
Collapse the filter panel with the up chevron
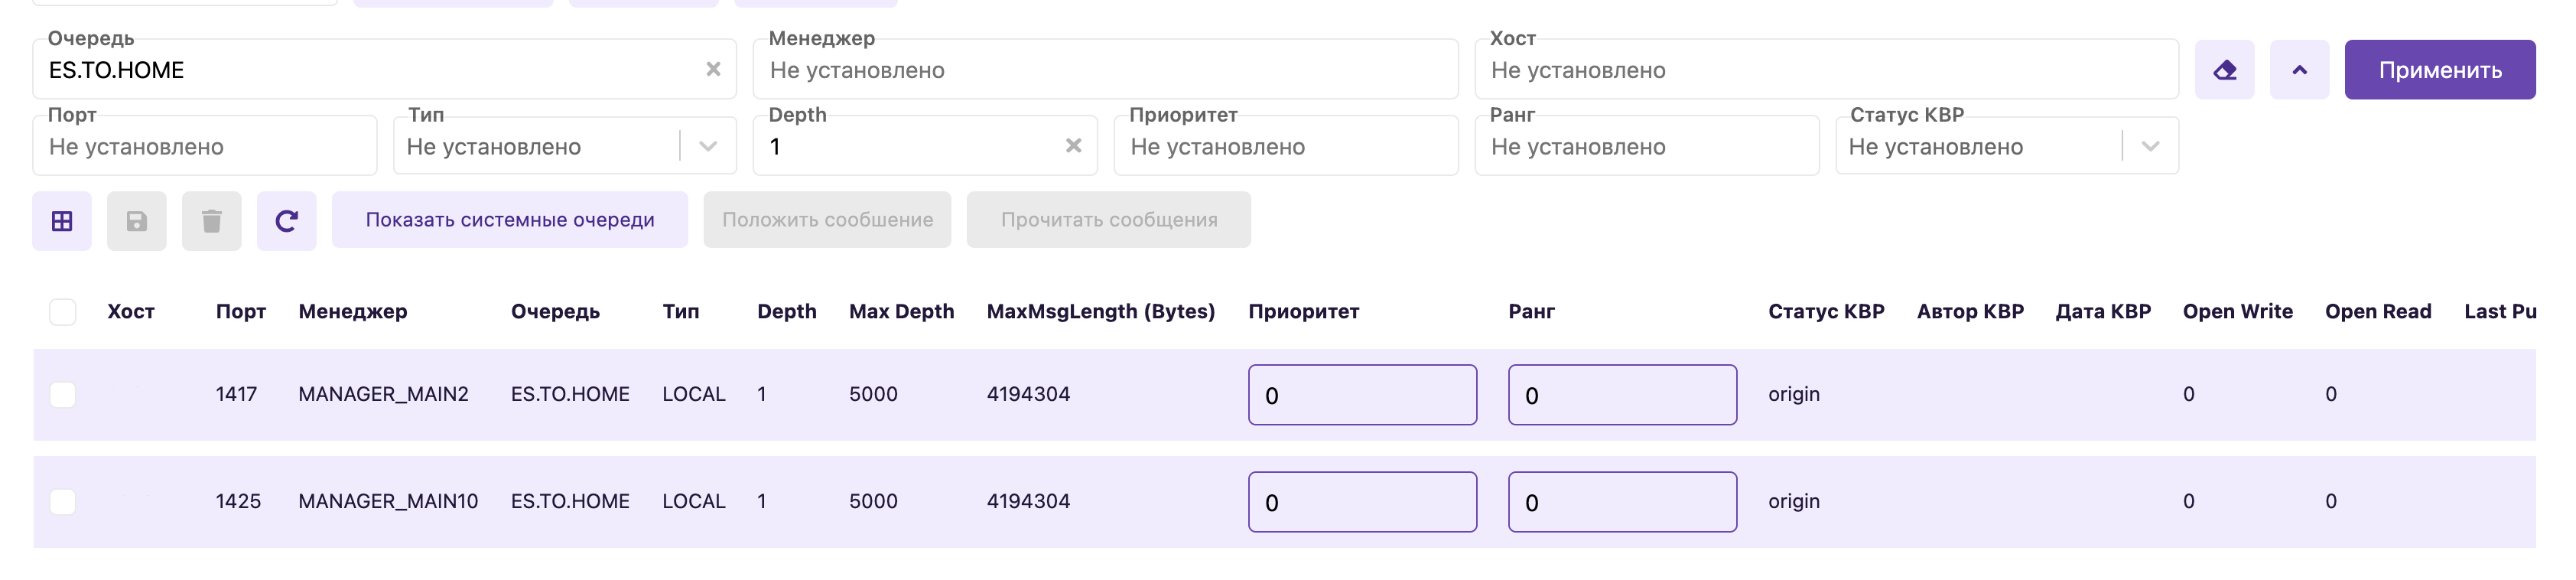click(2299, 70)
